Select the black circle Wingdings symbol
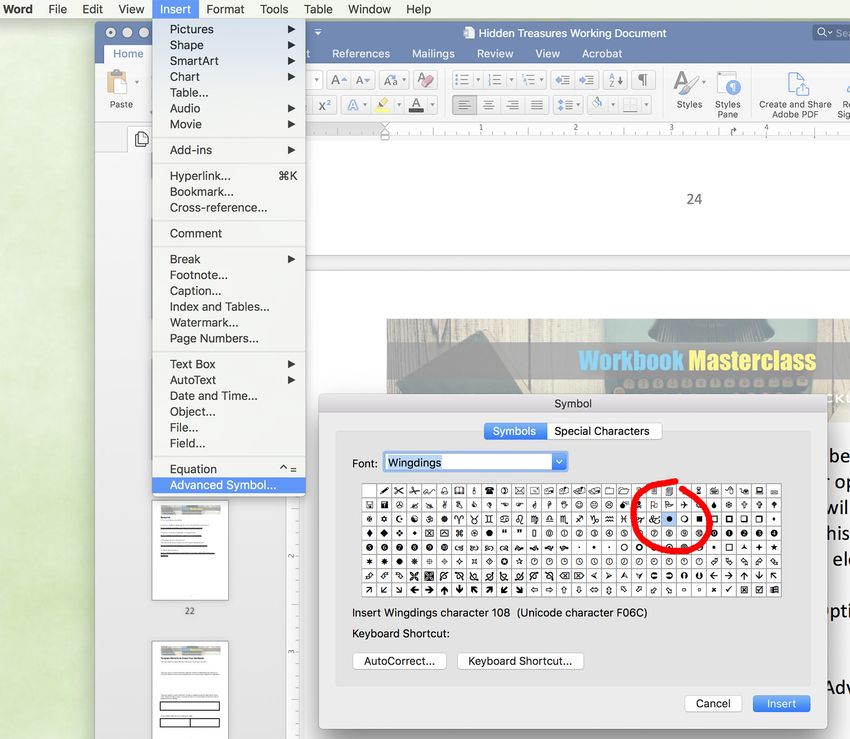Viewport: 850px width, 739px height. point(669,519)
